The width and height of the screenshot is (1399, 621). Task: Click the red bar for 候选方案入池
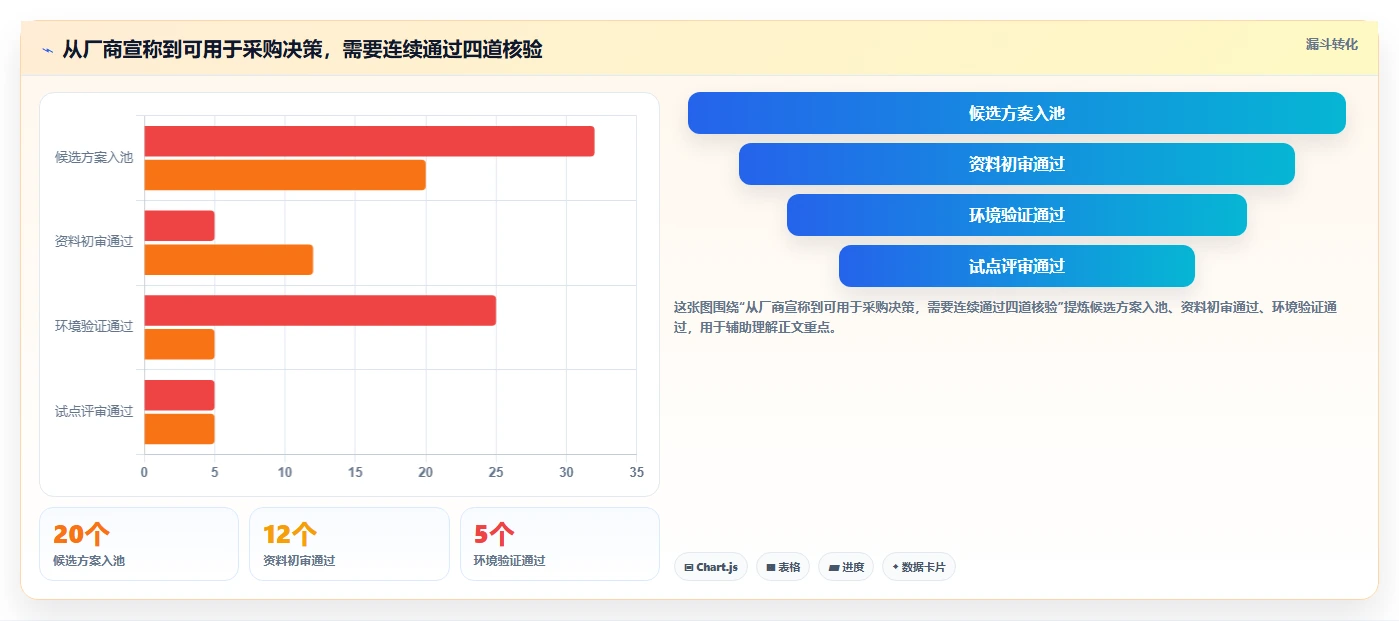click(x=369, y=141)
